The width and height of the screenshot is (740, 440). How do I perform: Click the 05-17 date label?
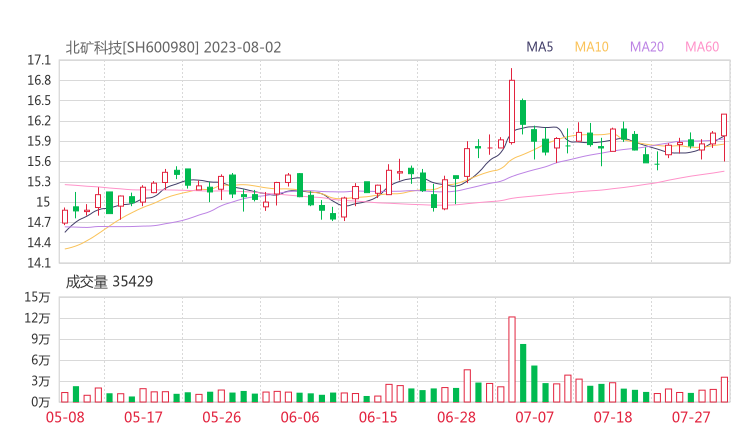[143, 418]
